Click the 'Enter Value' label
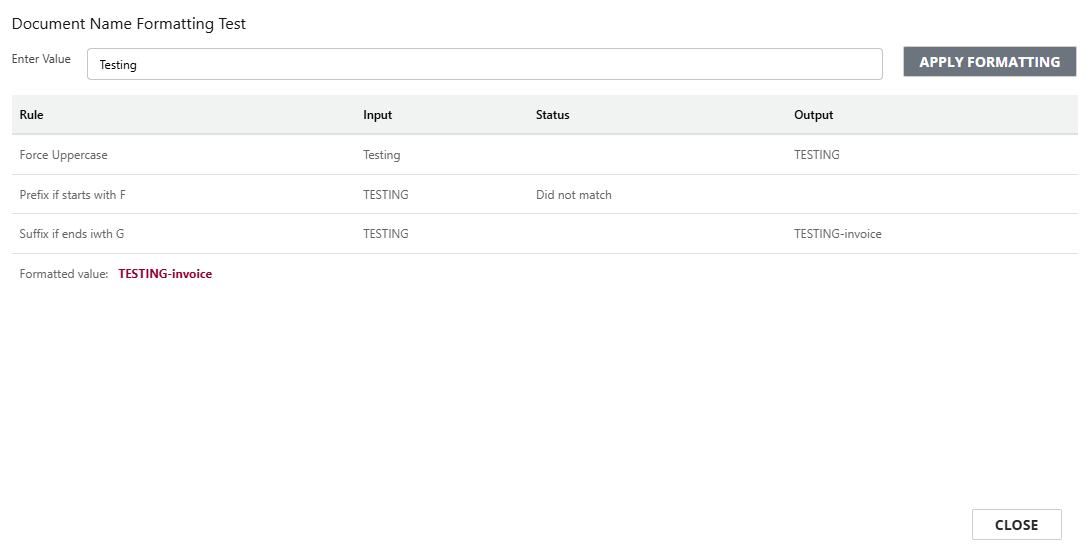 [x=41, y=59]
